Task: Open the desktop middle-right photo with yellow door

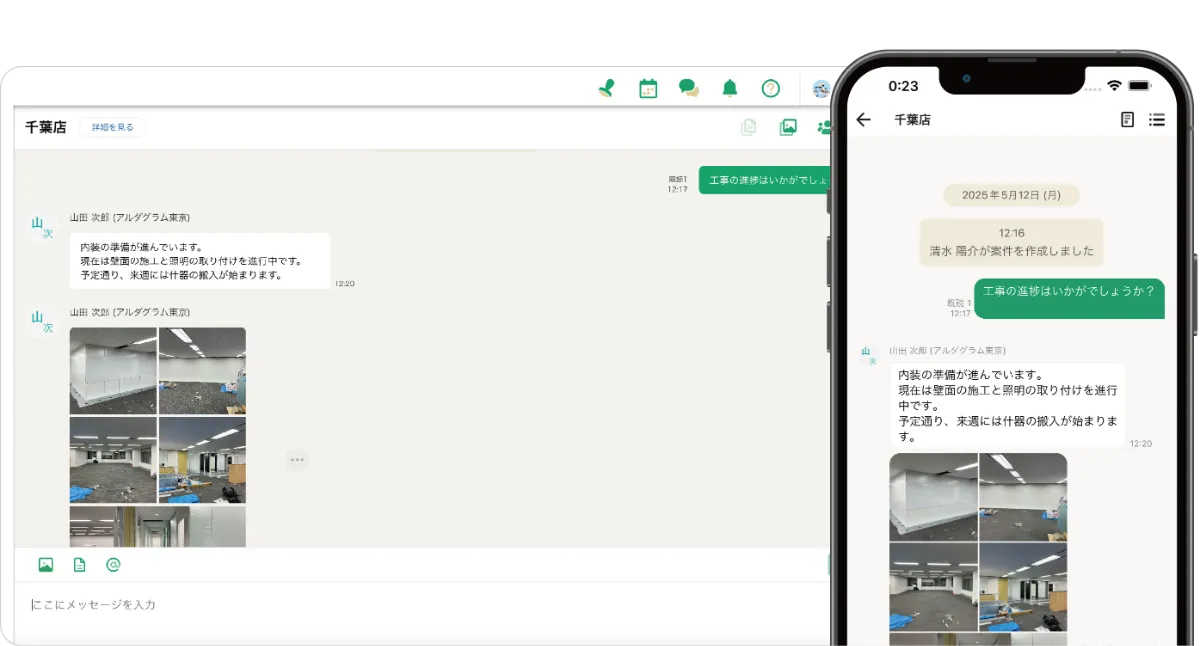Action: coord(202,460)
